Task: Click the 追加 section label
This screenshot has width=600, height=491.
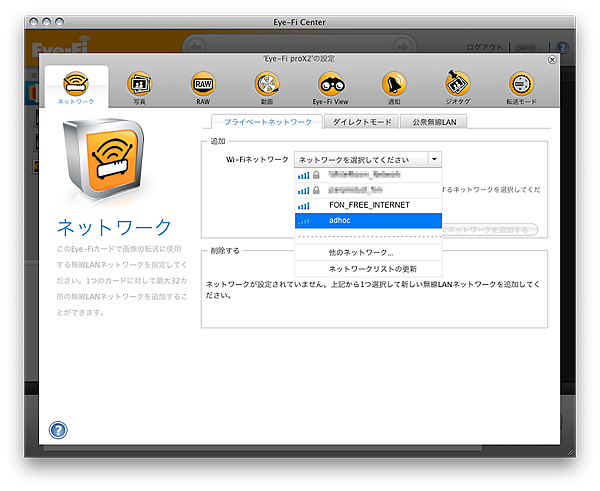Action: pyautogui.click(x=218, y=141)
